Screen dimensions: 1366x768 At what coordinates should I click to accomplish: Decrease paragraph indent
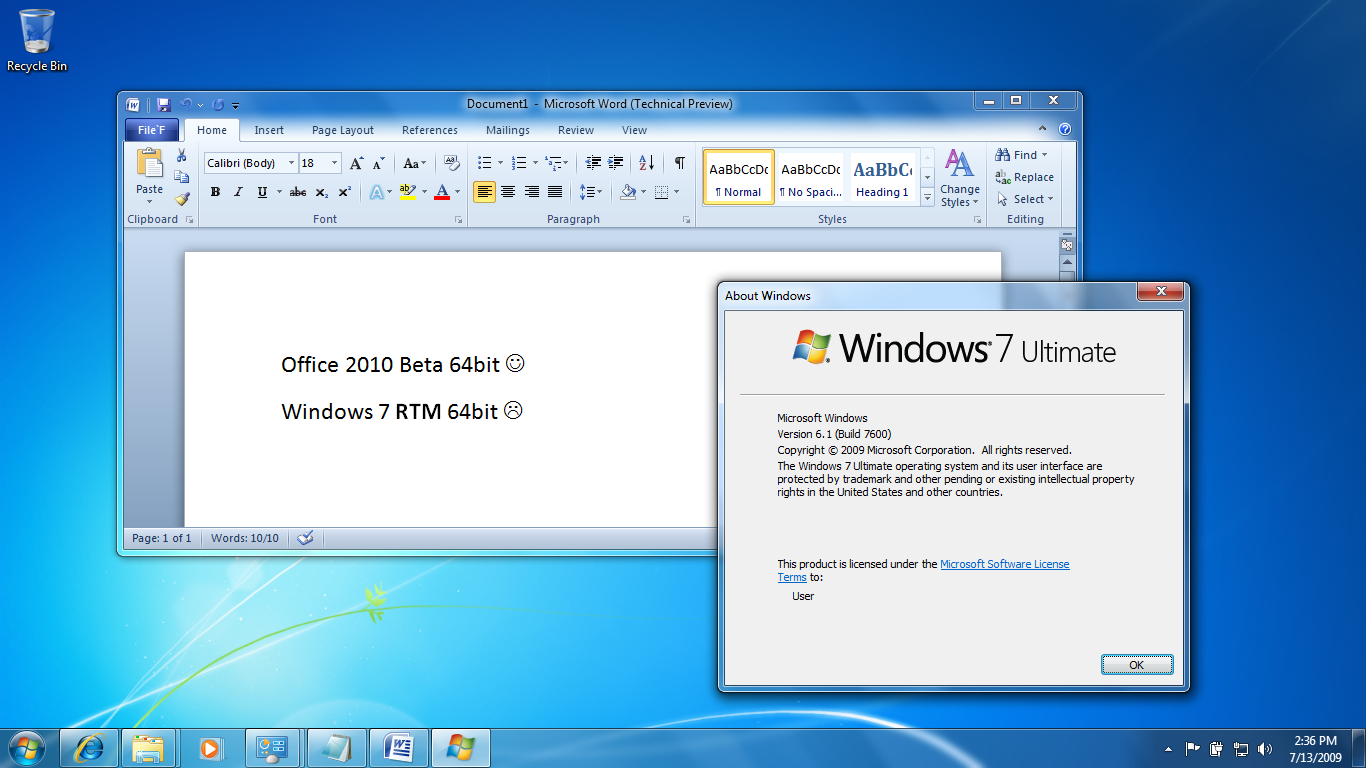coord(593,163)
